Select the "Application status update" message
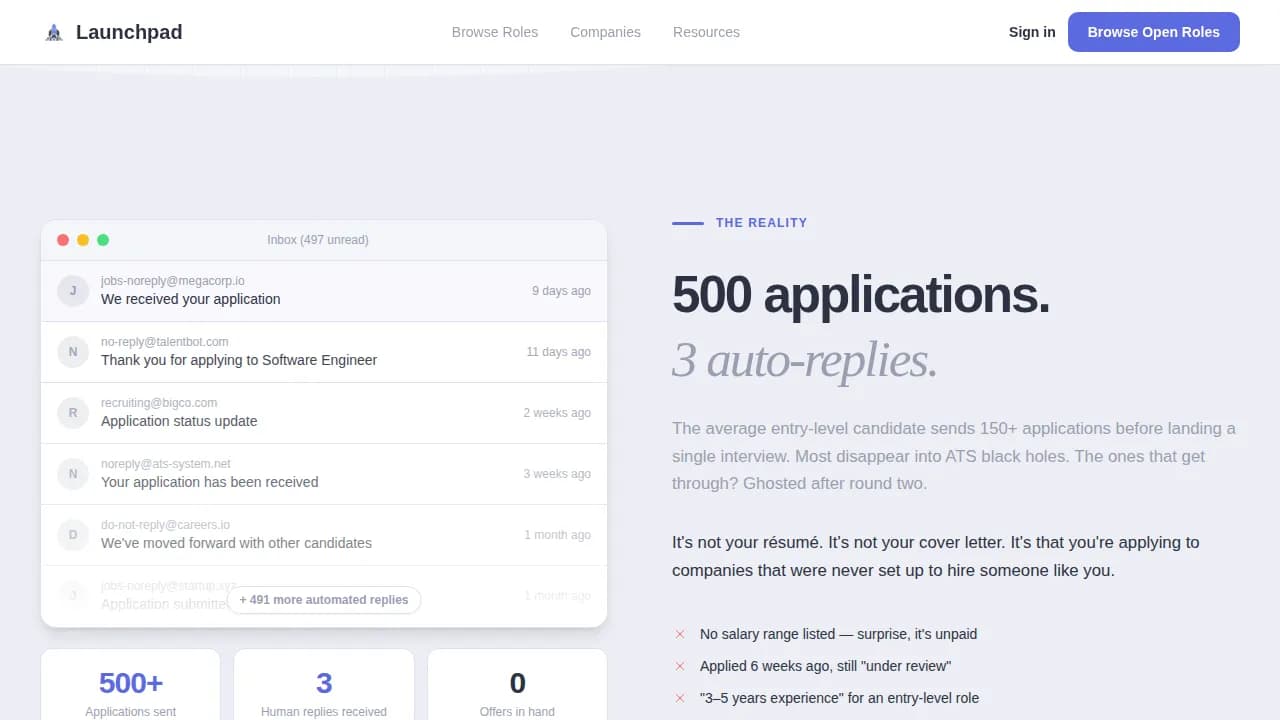Viewport: 1280px width, 720px height. pos(179,421)
